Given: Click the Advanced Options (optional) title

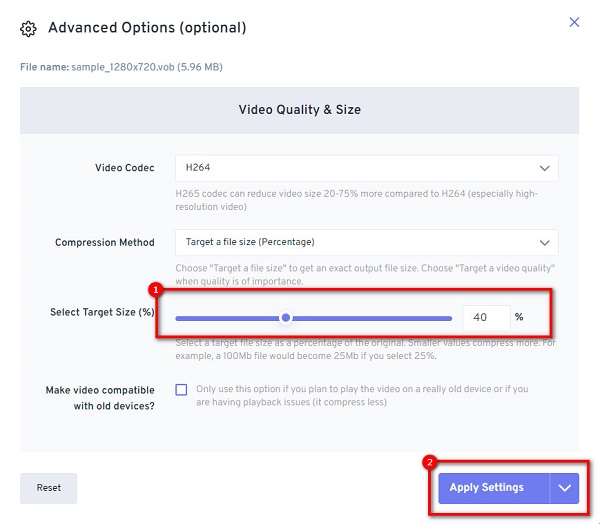Looking at the screenshot, I should click(x=147, y=28).
